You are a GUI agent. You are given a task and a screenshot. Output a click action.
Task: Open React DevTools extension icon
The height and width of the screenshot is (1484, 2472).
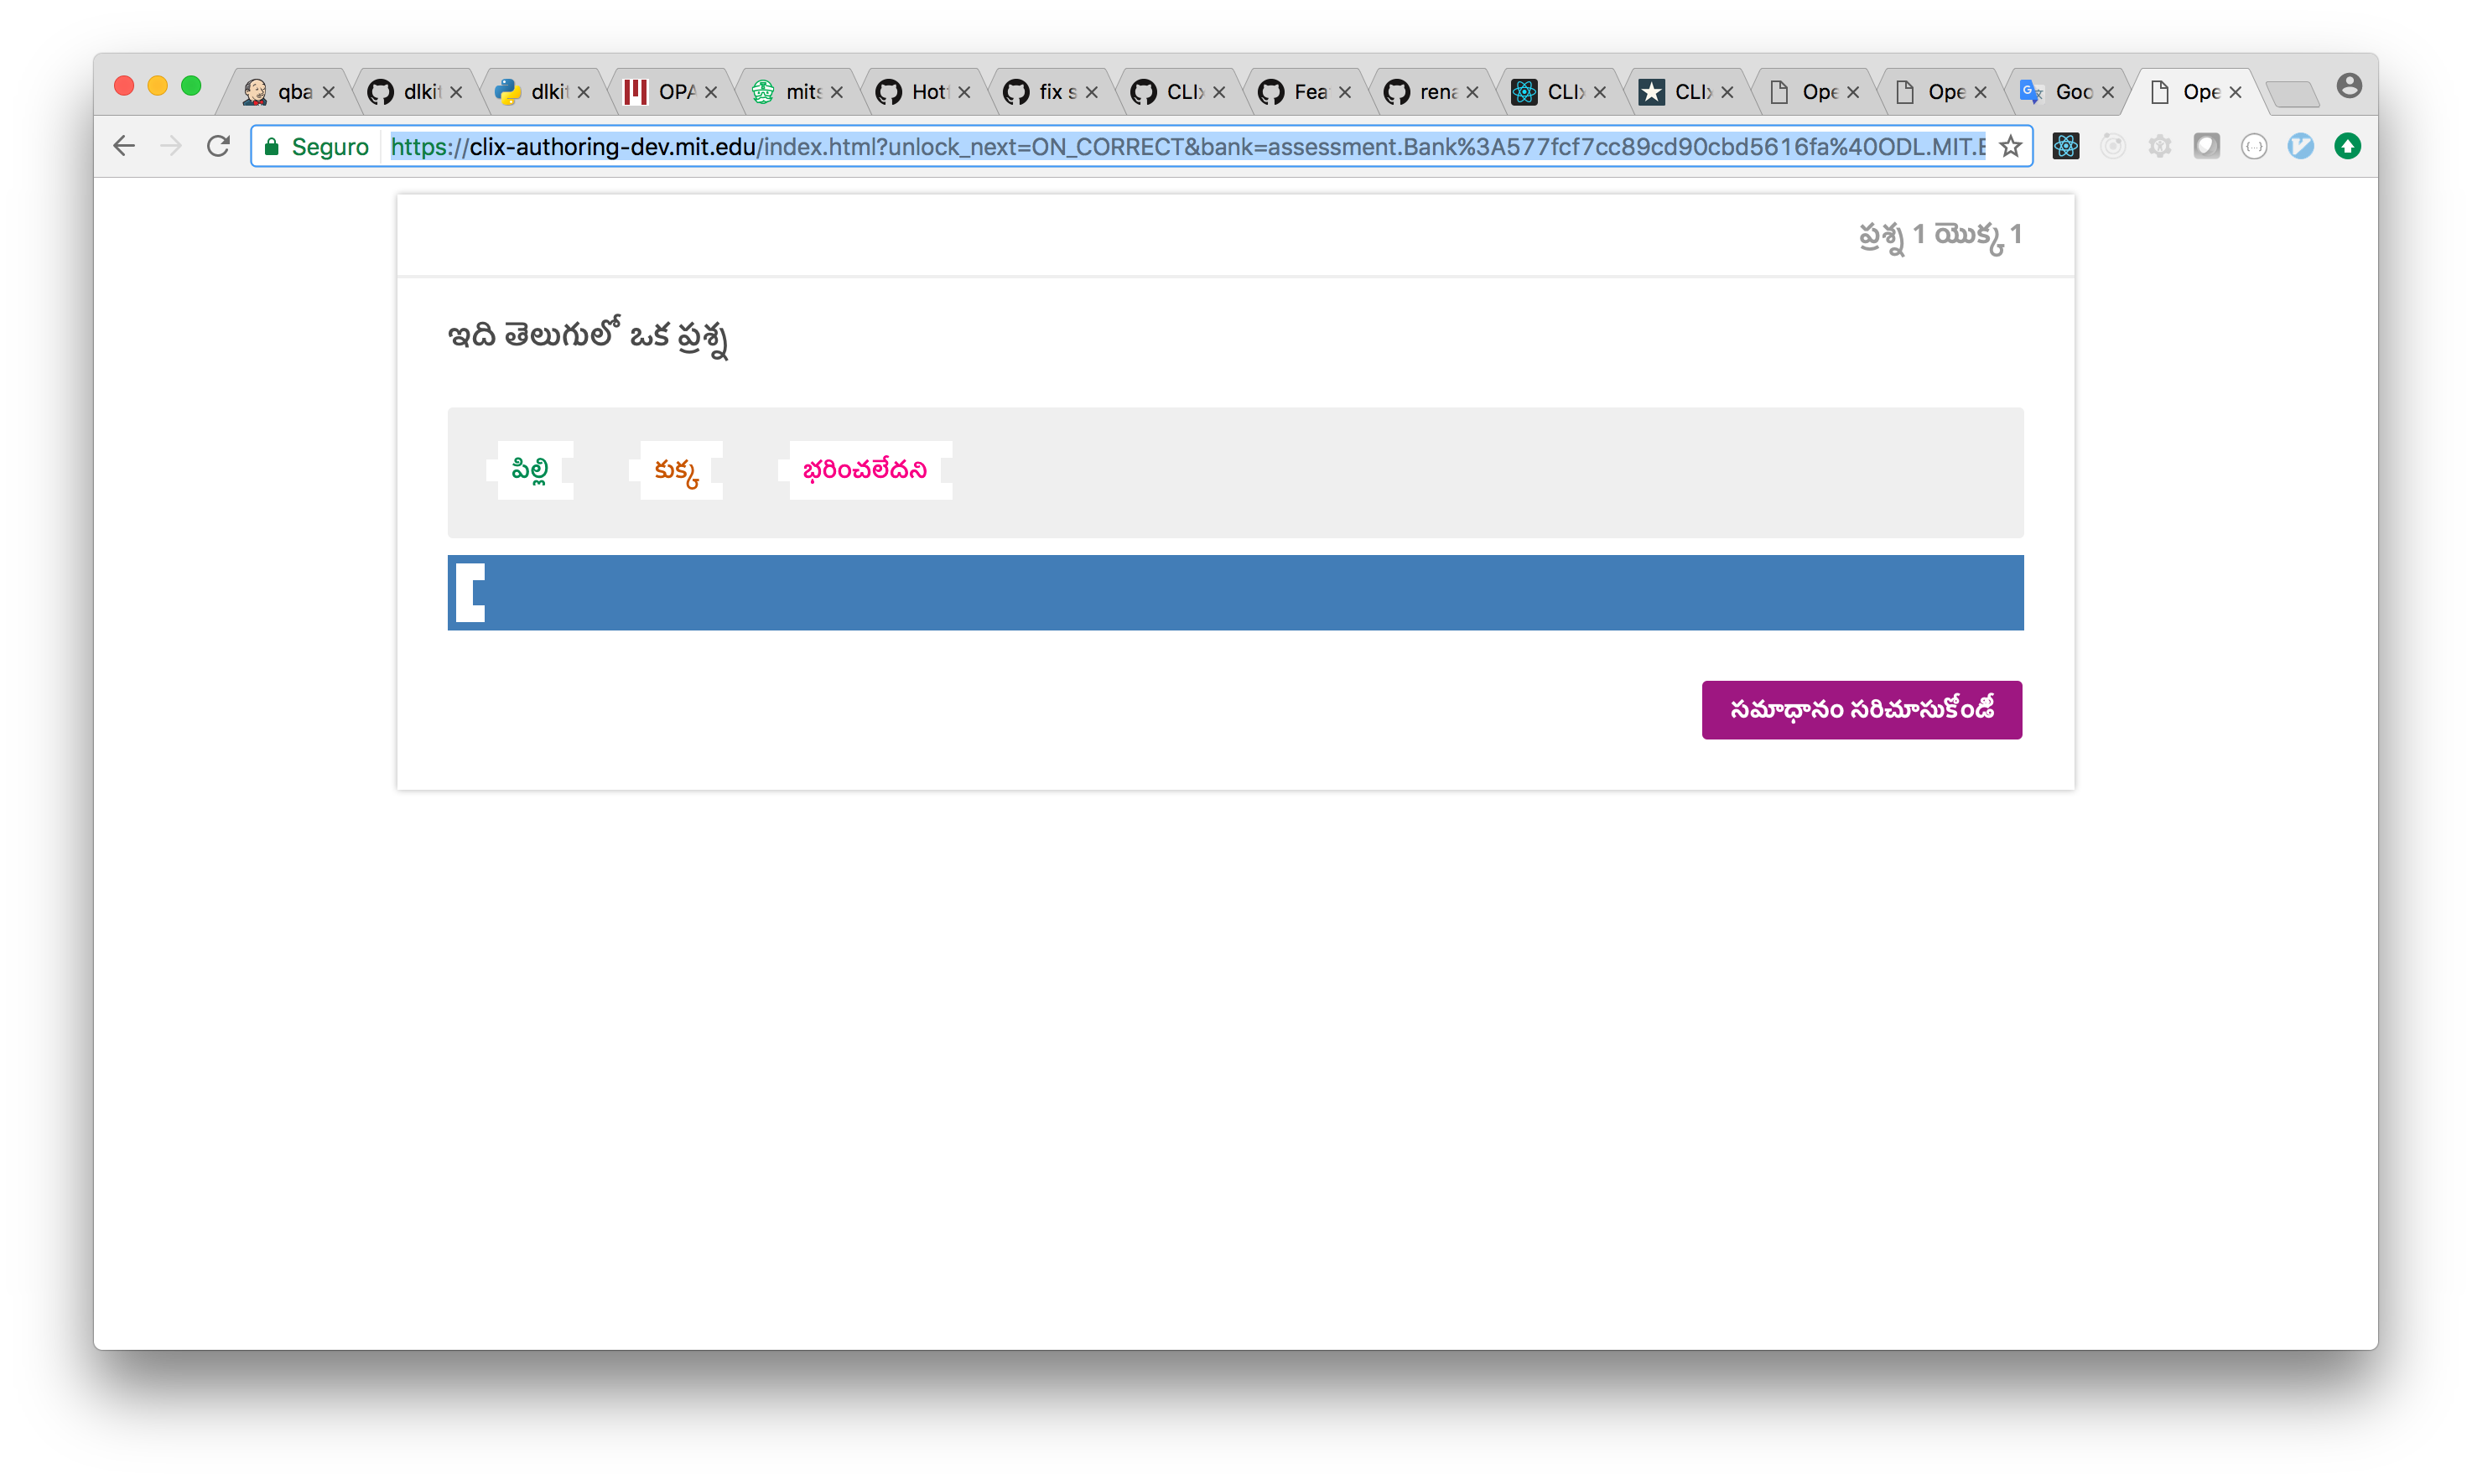(2066, 147)
